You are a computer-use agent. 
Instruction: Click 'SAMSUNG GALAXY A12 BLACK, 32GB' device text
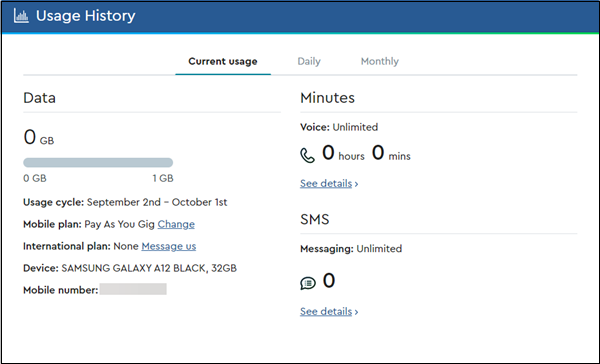pyautogui.click(x=149, y=268)
